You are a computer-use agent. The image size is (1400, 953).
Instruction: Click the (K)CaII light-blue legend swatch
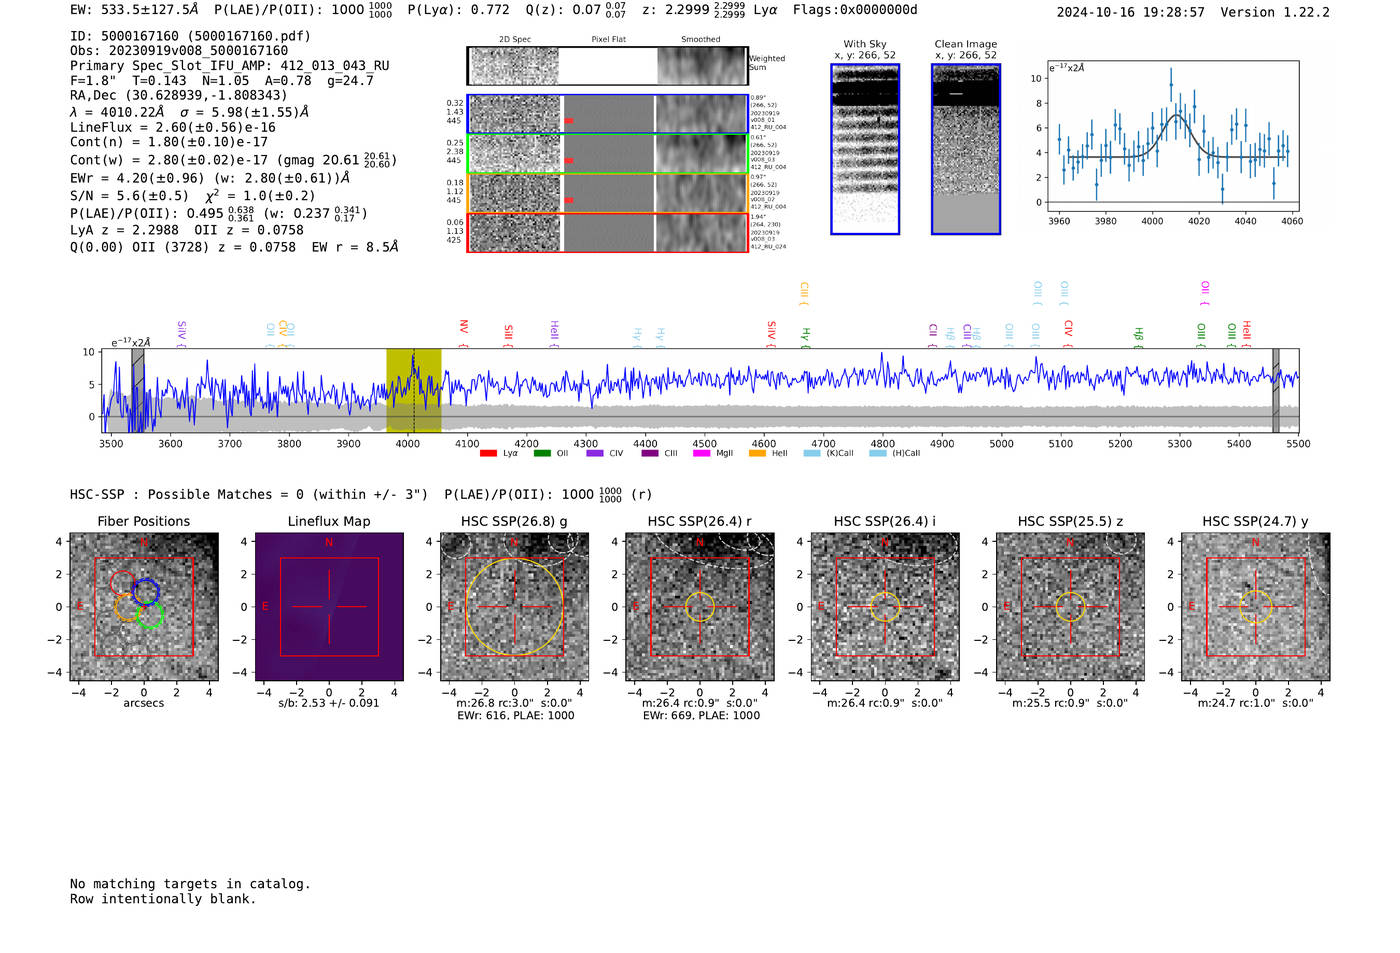pos(811,454)
